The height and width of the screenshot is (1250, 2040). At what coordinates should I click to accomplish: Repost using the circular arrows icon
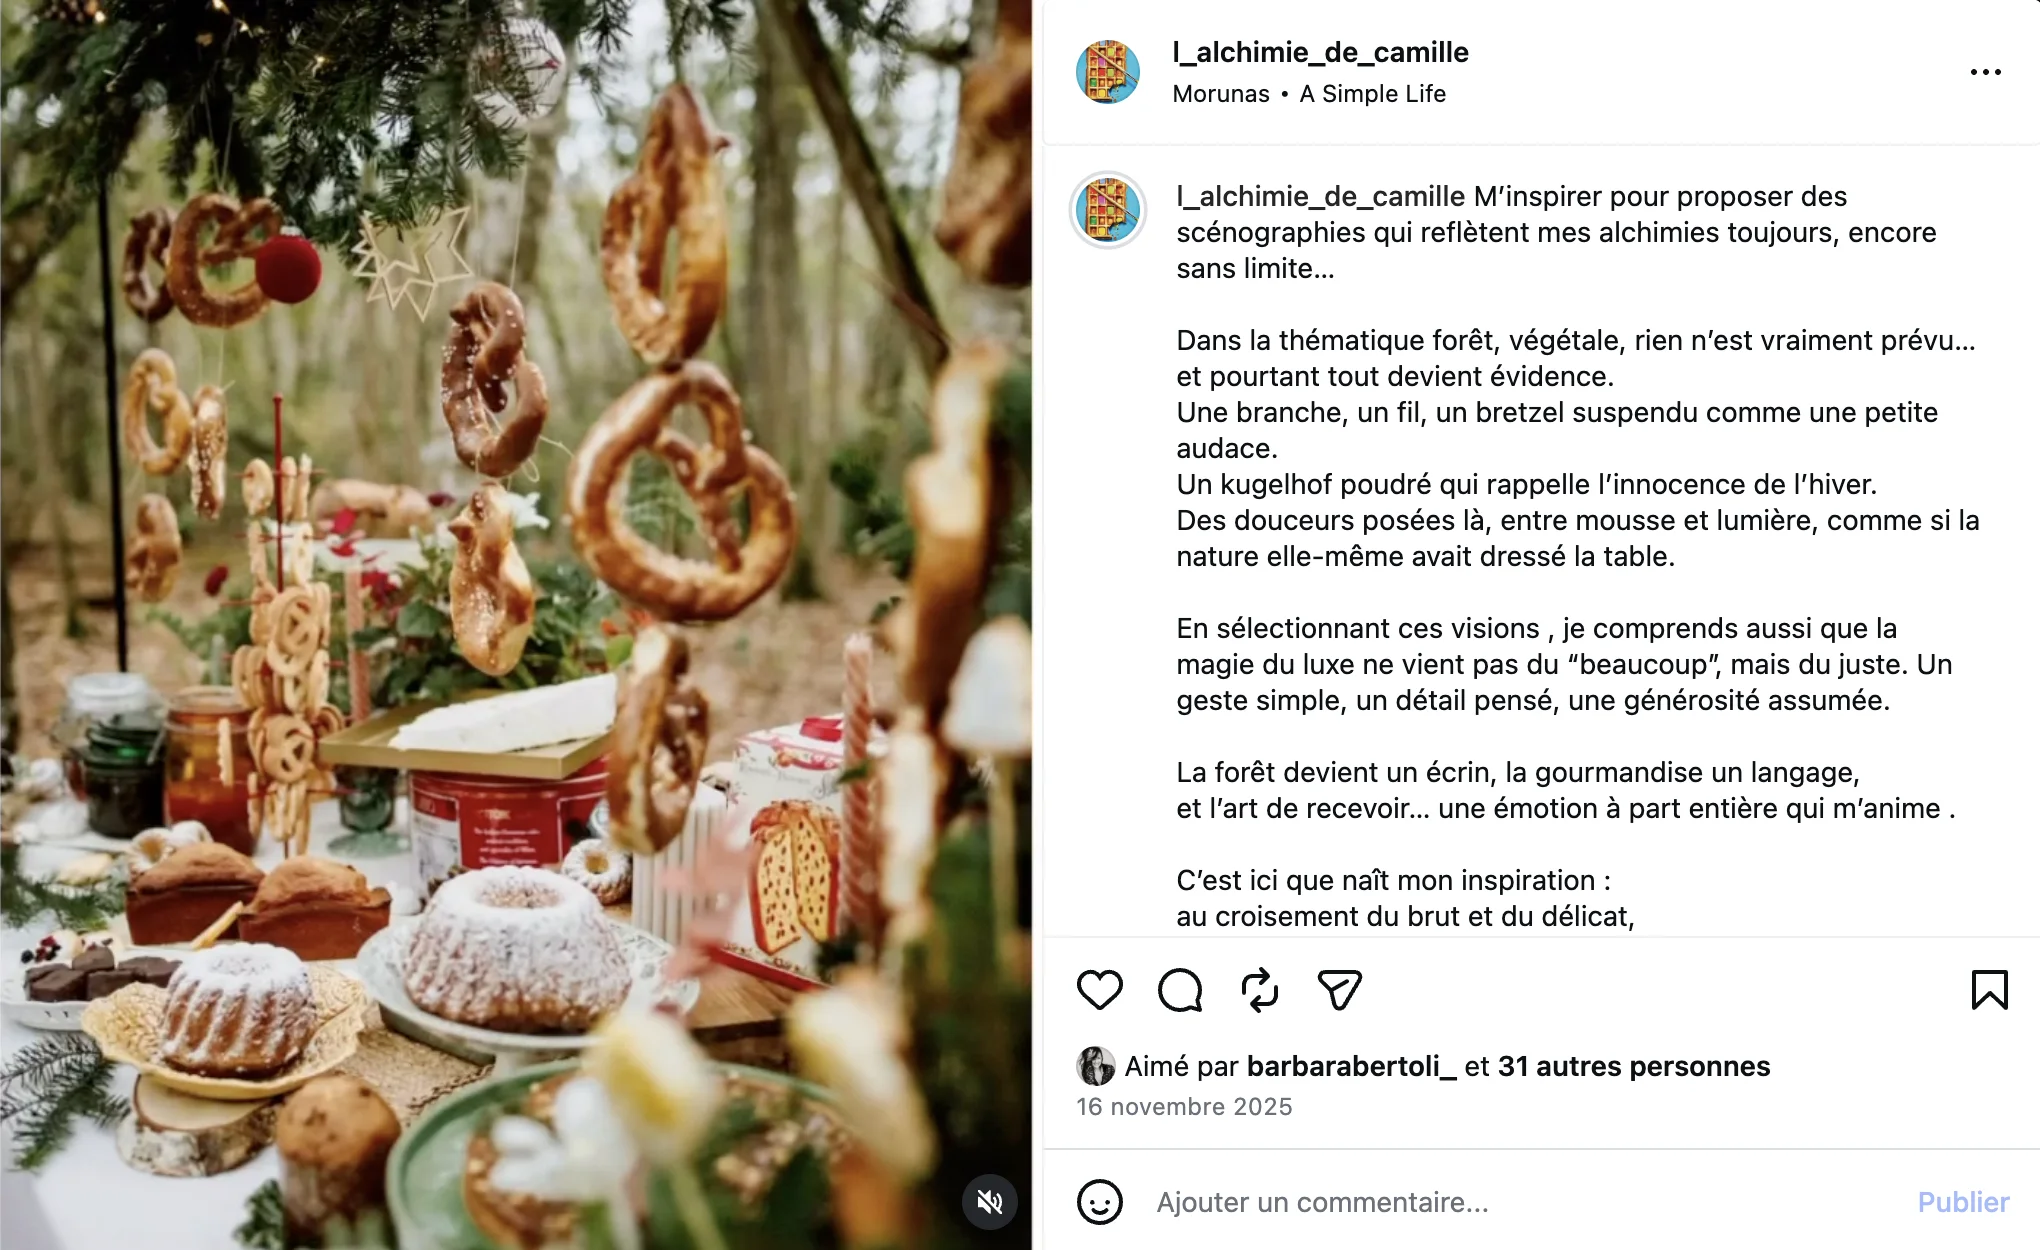pyautogui.click(x=1260, y=990)
